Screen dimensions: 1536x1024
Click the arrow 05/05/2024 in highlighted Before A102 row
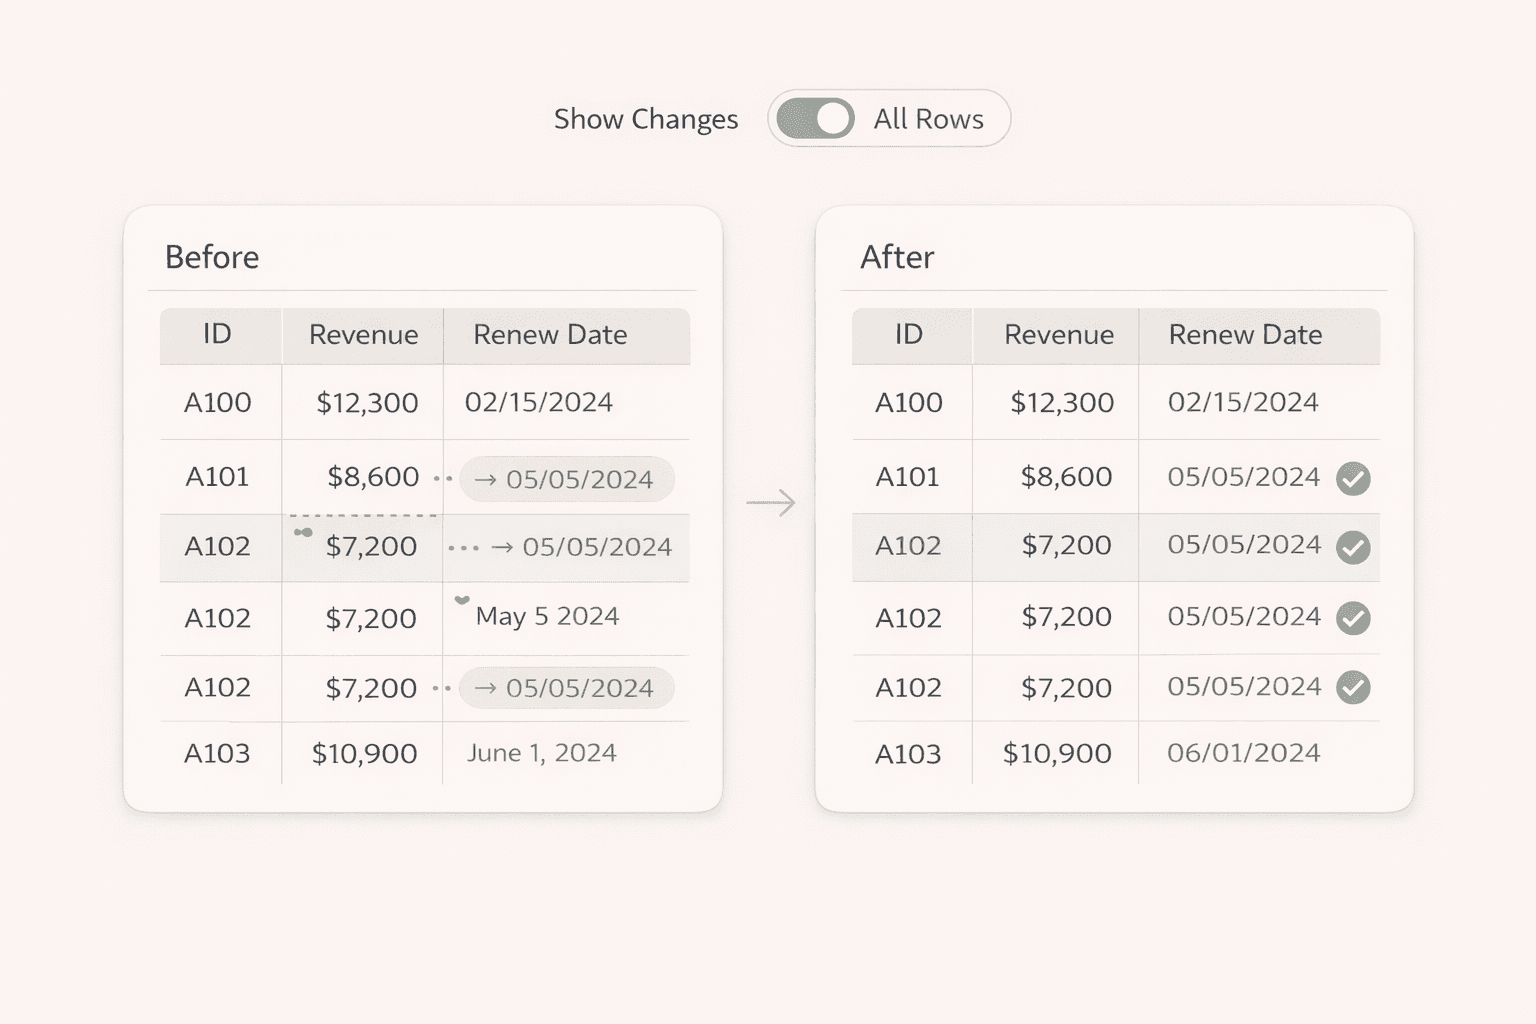(x=582, y=547)
